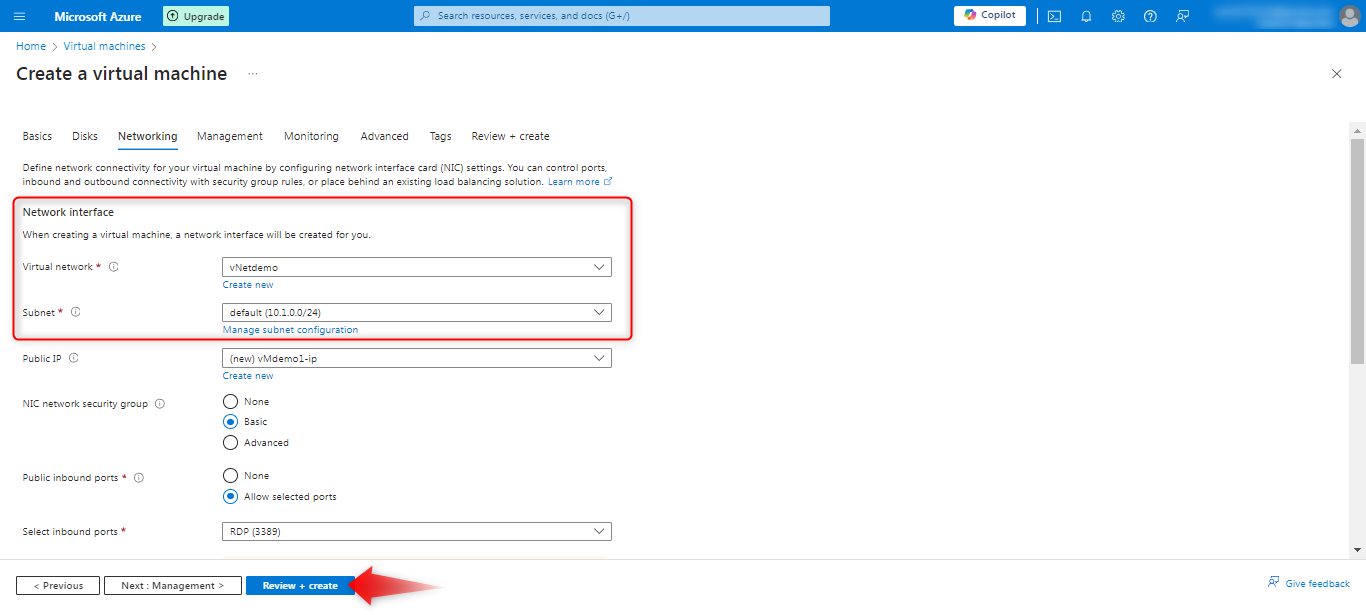
Task: Click the Previous button
Action: (58, 586)
